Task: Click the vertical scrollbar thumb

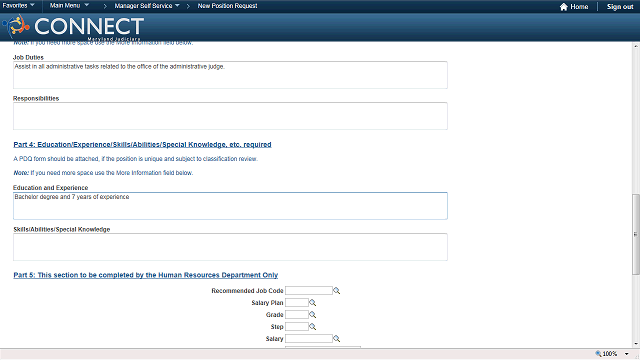Action: pyautogui.click(x=636, y=235)
